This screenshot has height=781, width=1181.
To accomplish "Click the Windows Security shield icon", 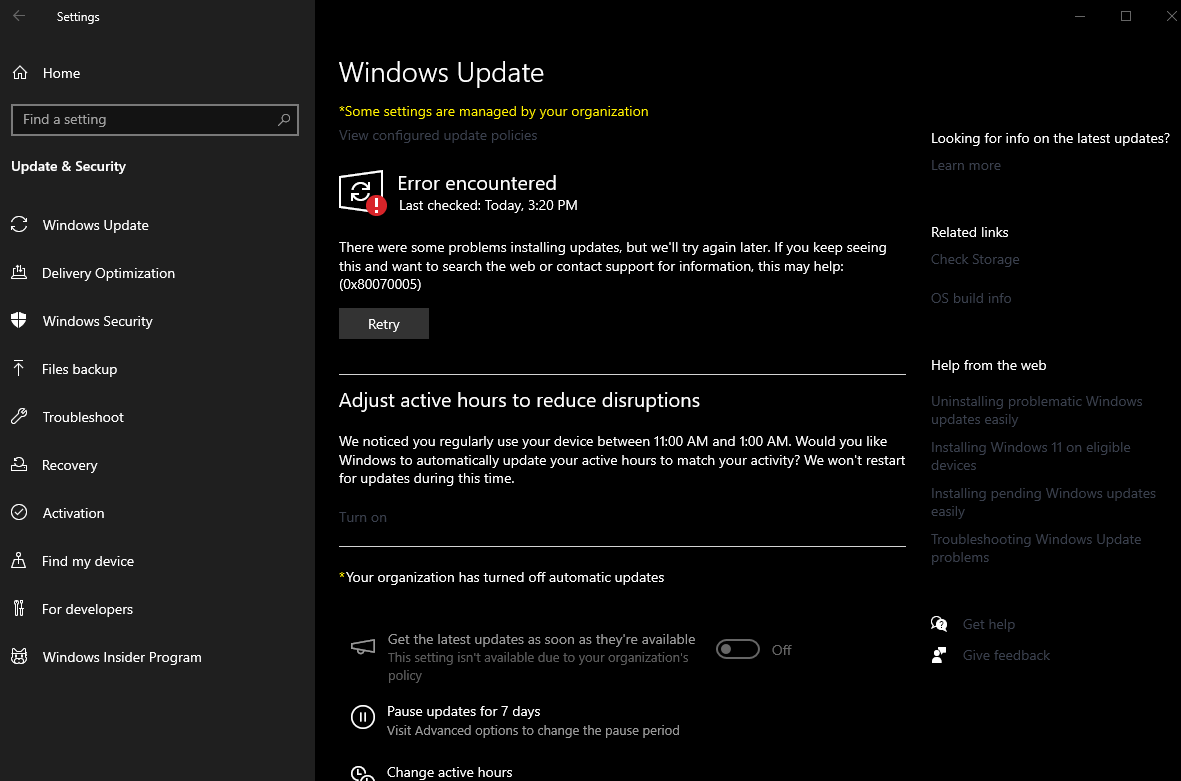I will (20, 320).
